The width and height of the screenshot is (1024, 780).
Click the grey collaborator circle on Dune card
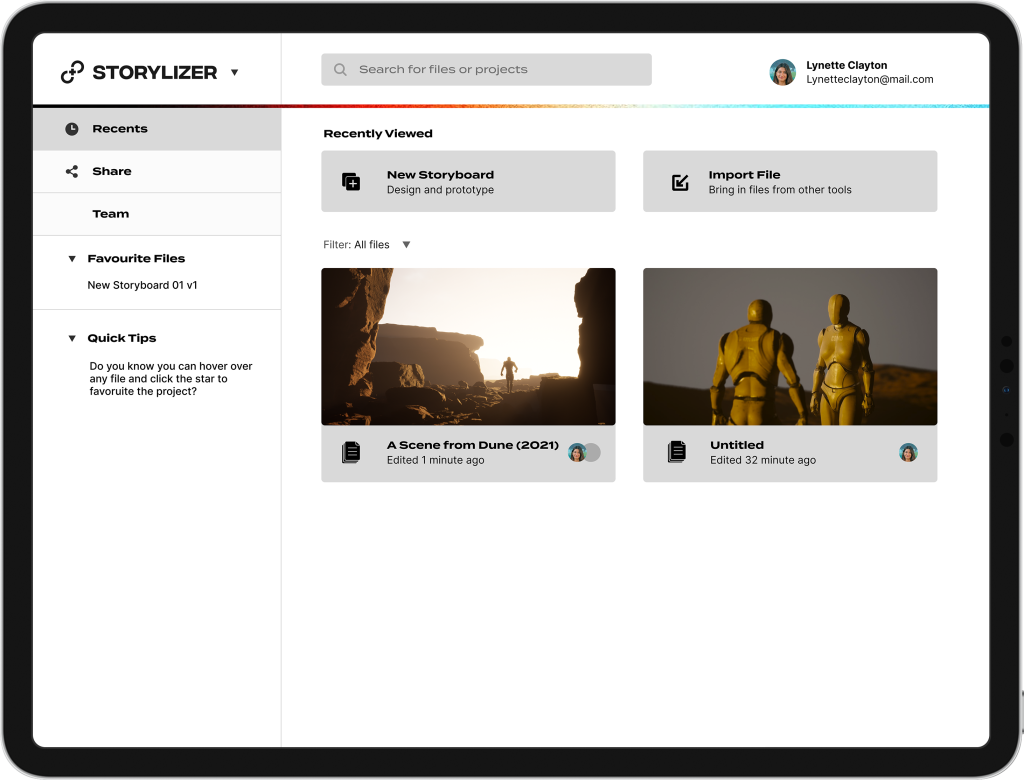593,453
